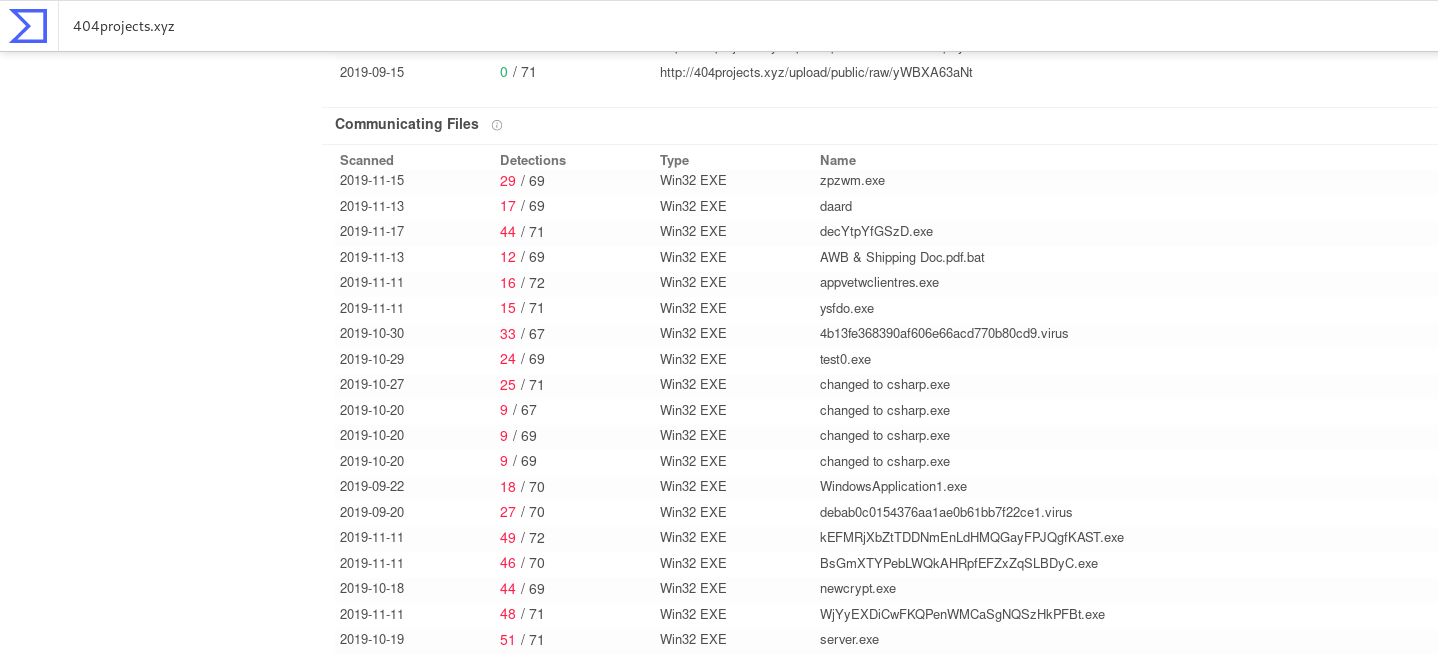Select the file named daard
This screenshot has height=657, width=1438.
pos(835,207)
